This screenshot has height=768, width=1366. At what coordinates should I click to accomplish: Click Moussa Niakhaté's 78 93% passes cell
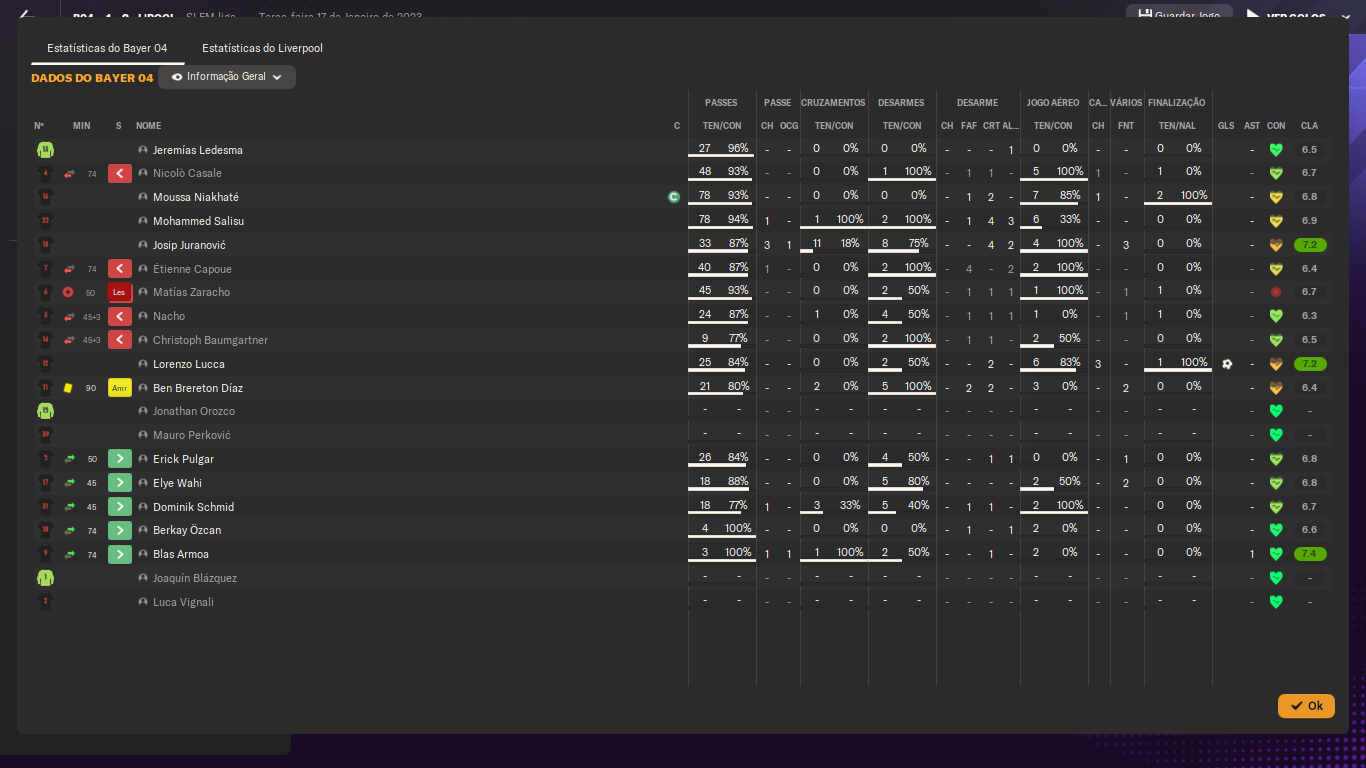pyautogui.click(x=723, y=196)
